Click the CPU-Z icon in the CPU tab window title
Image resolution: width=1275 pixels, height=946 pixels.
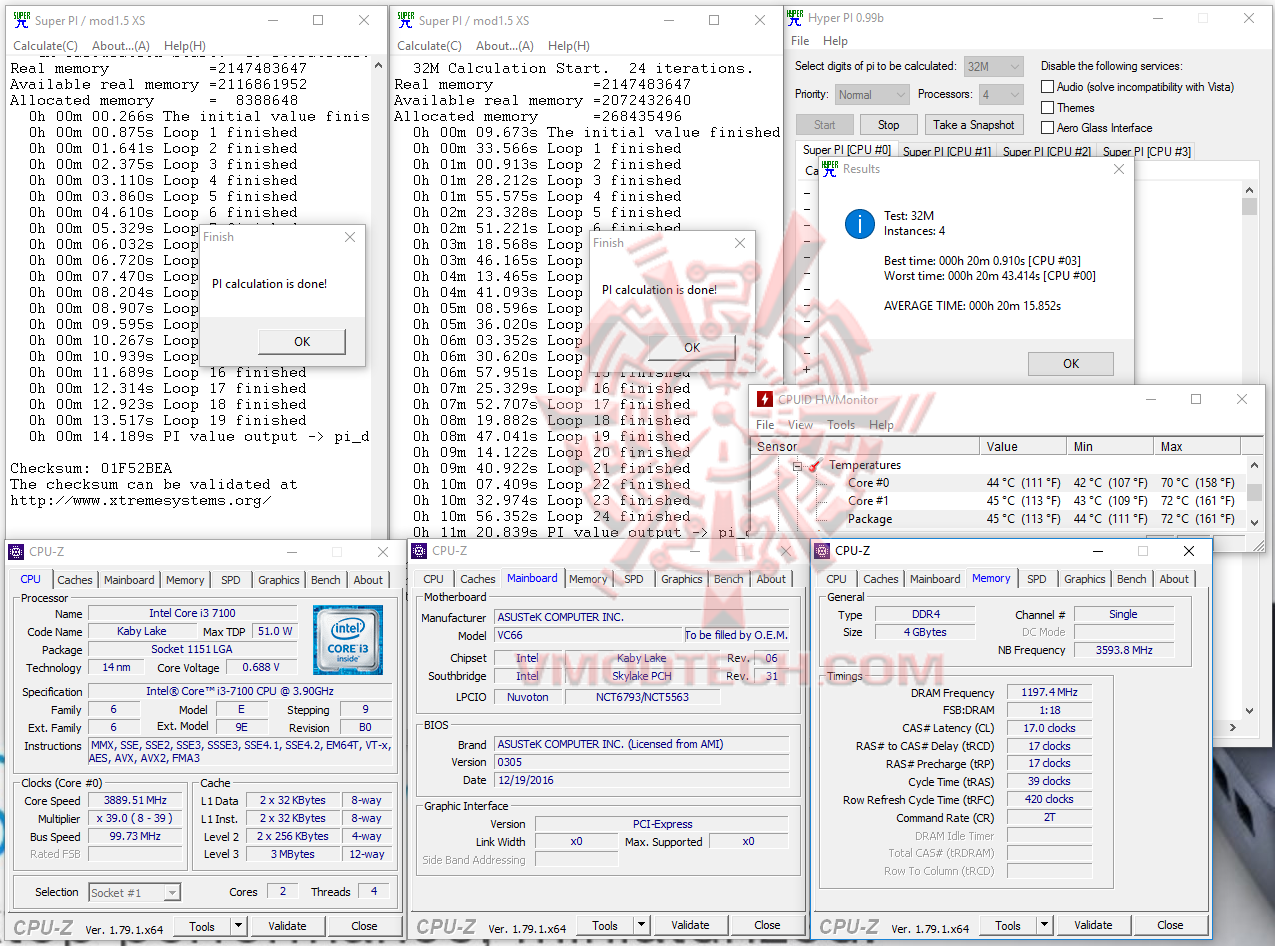click(17, 551)
